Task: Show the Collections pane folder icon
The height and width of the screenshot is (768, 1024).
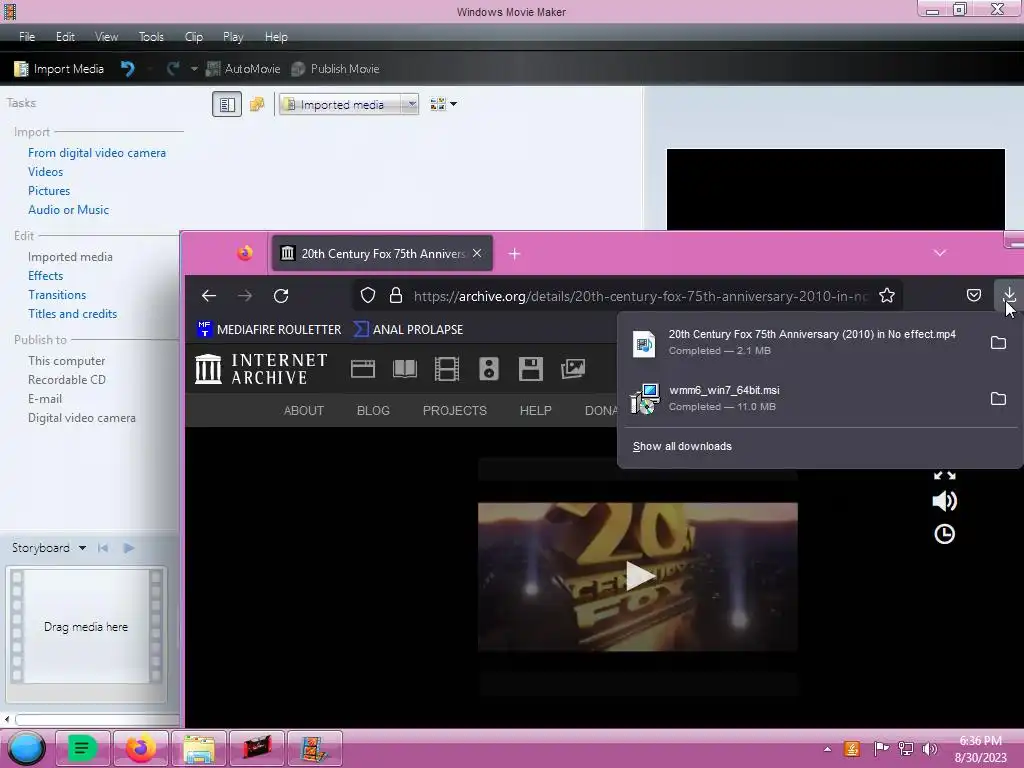Action: (257, 104)
